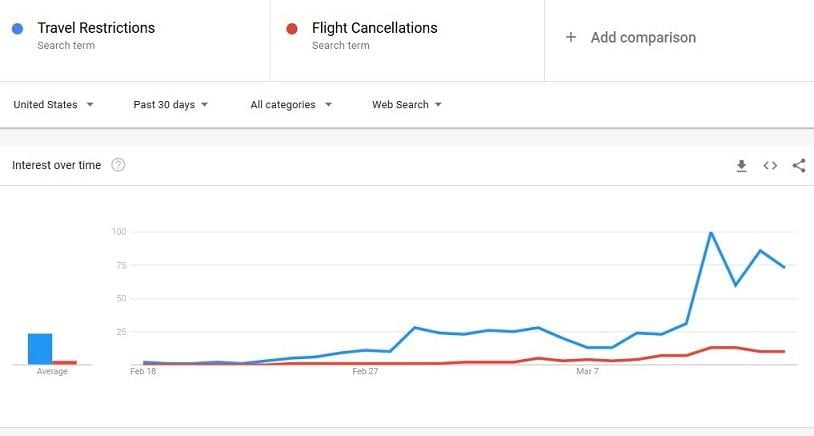Click the Add comparison button
The image size is (814, 436).
642,37
